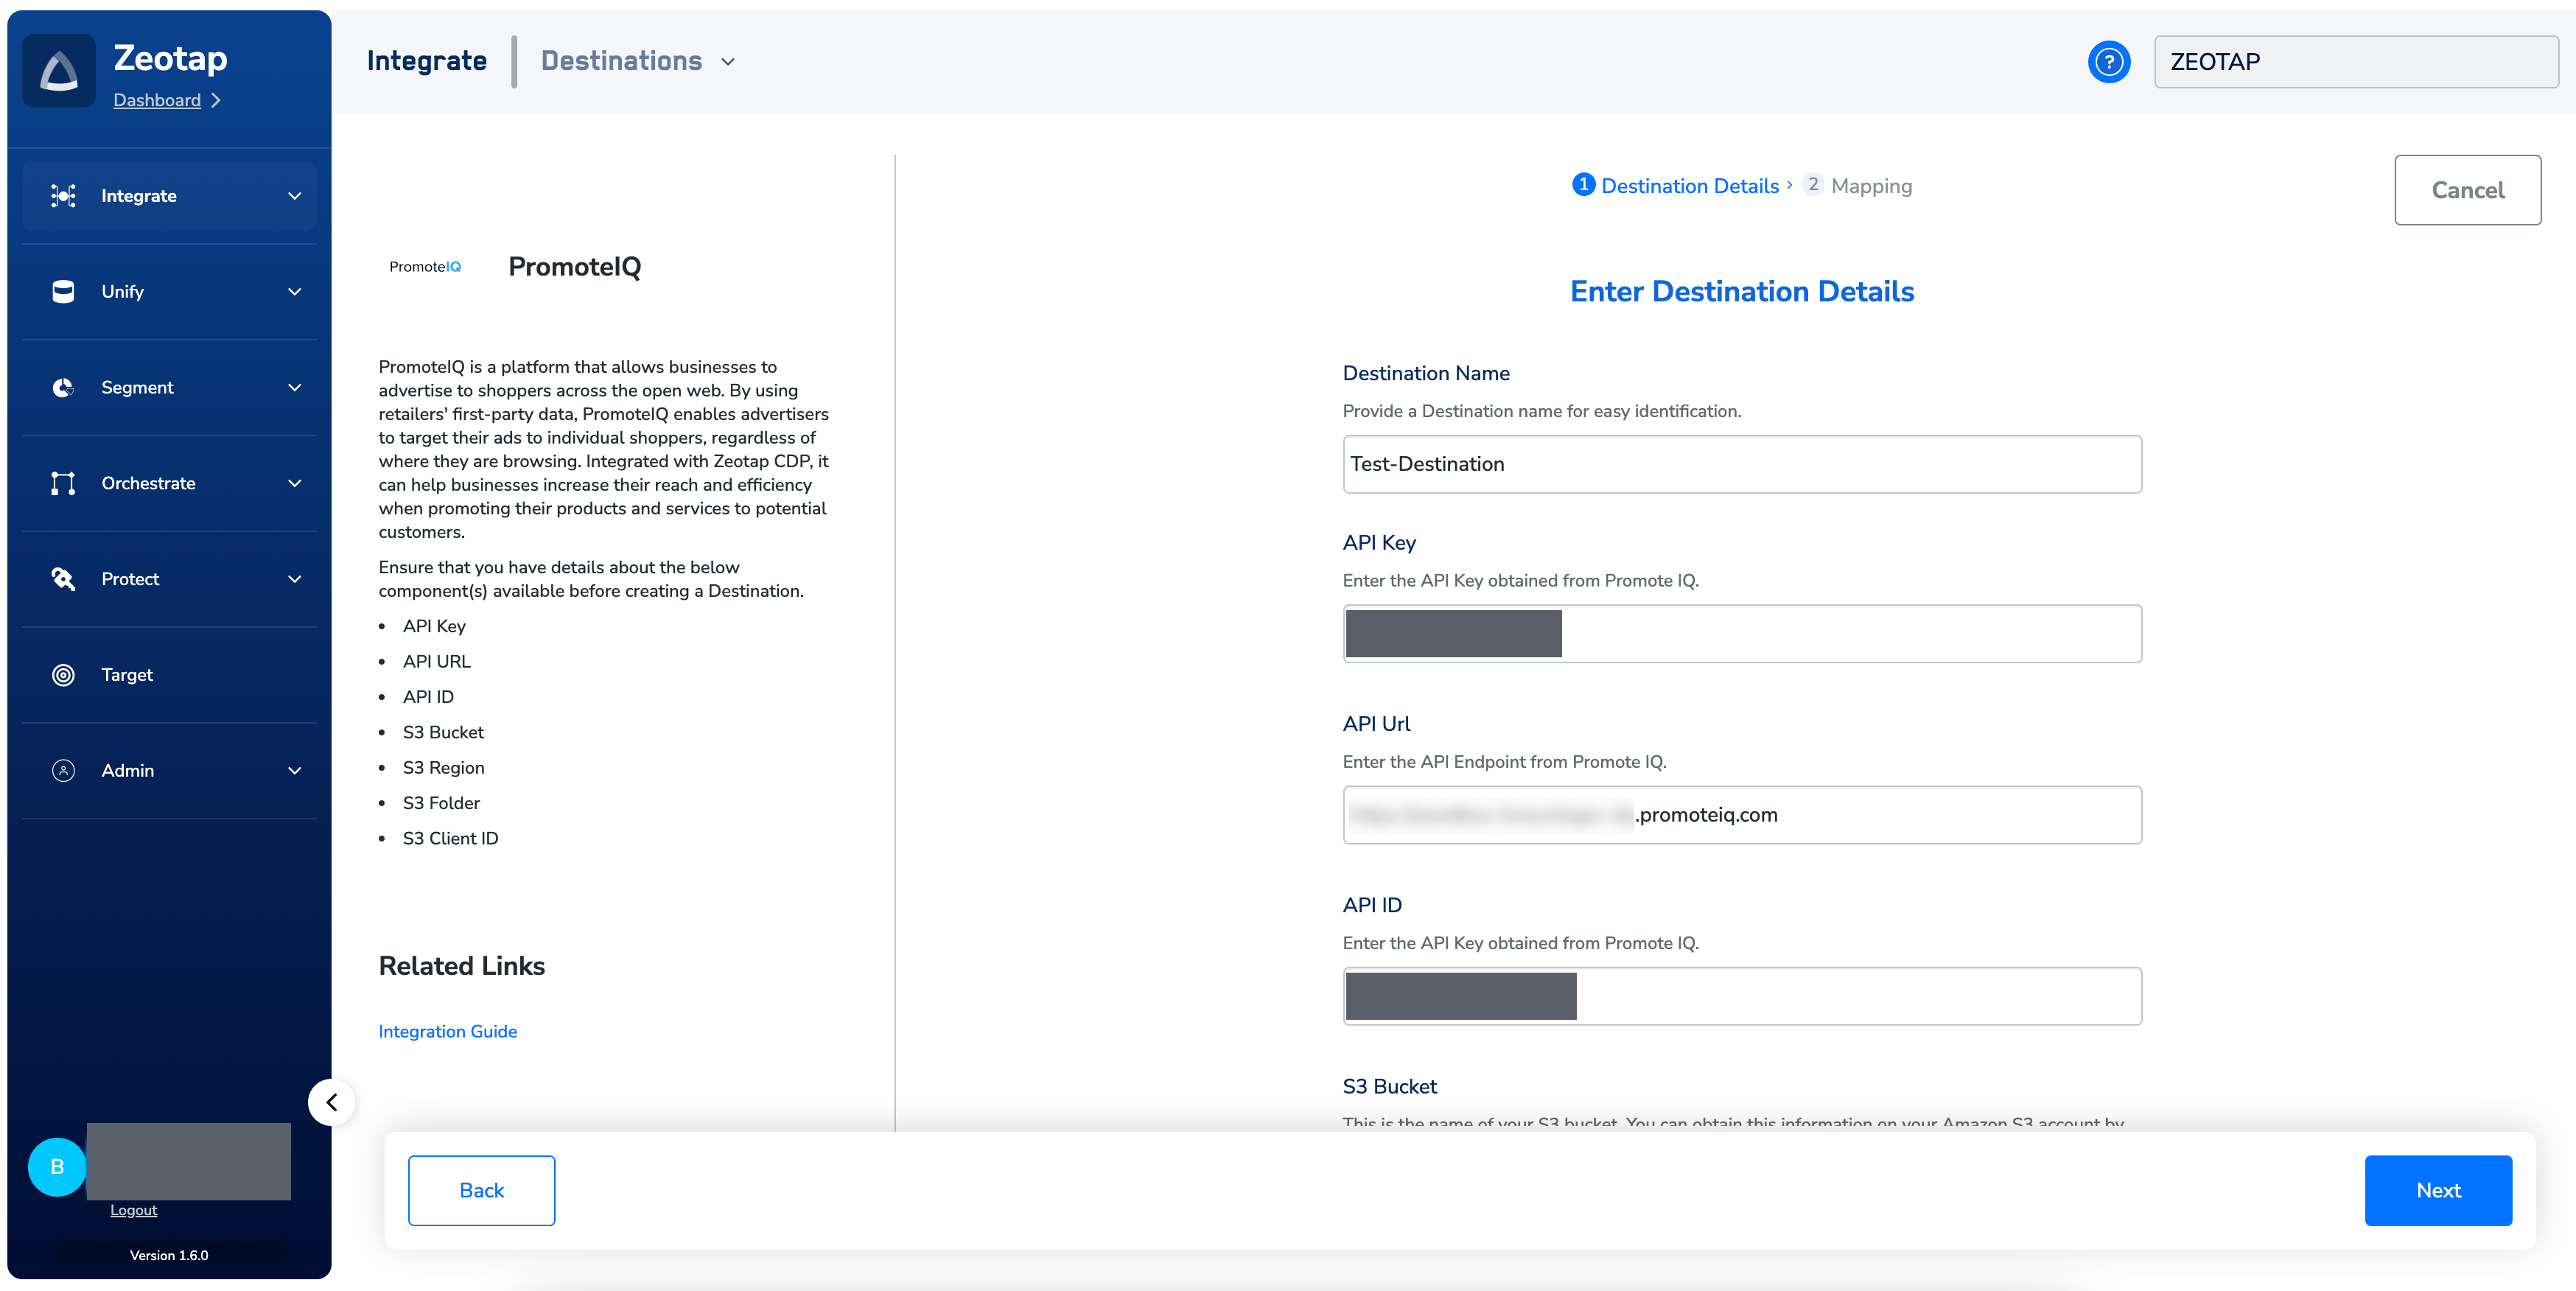Open the Target menu item

pyautogui.click(x=169, y=675)
